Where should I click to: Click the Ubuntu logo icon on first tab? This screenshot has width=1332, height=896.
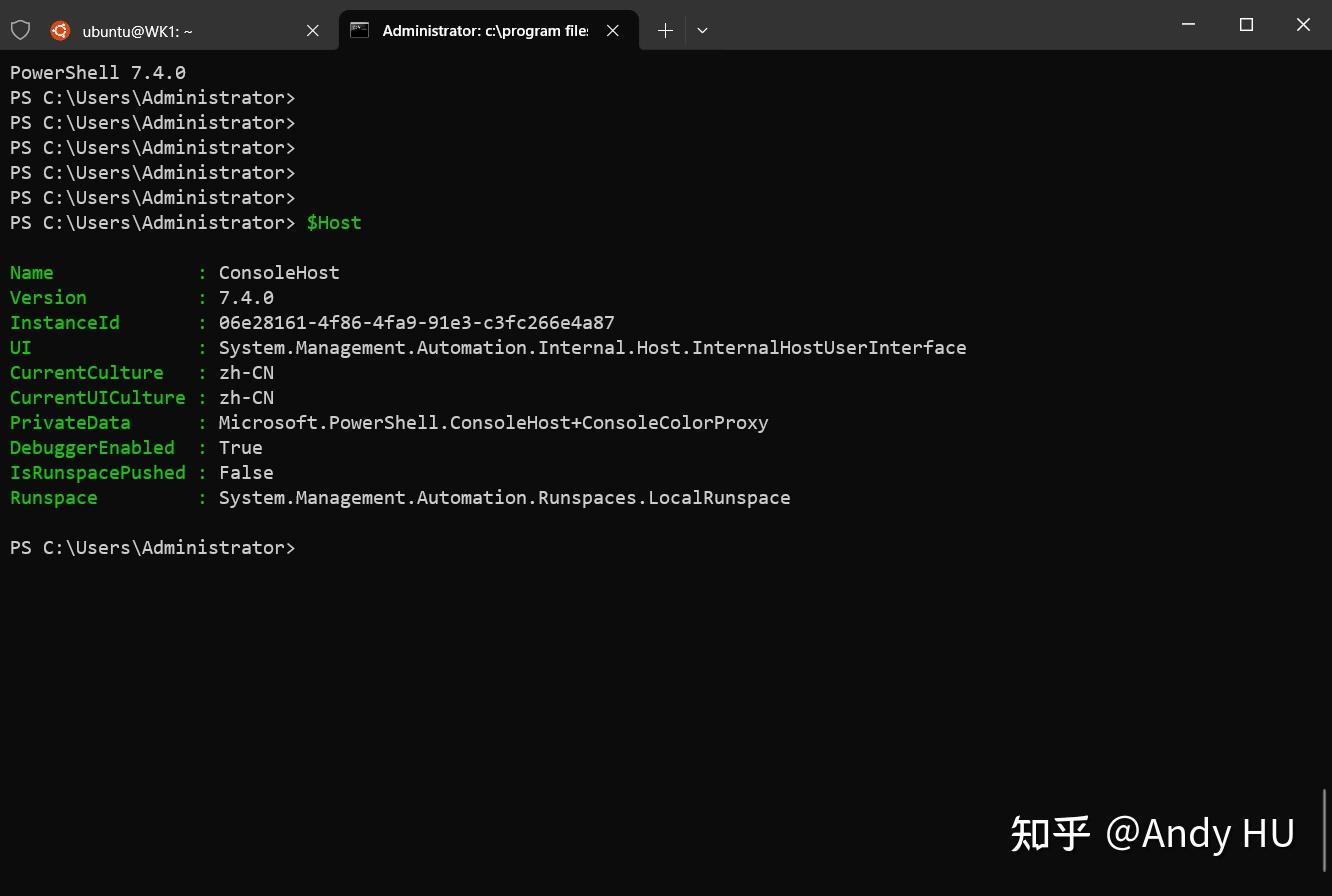pyautogui.click(x=60, y=30)
